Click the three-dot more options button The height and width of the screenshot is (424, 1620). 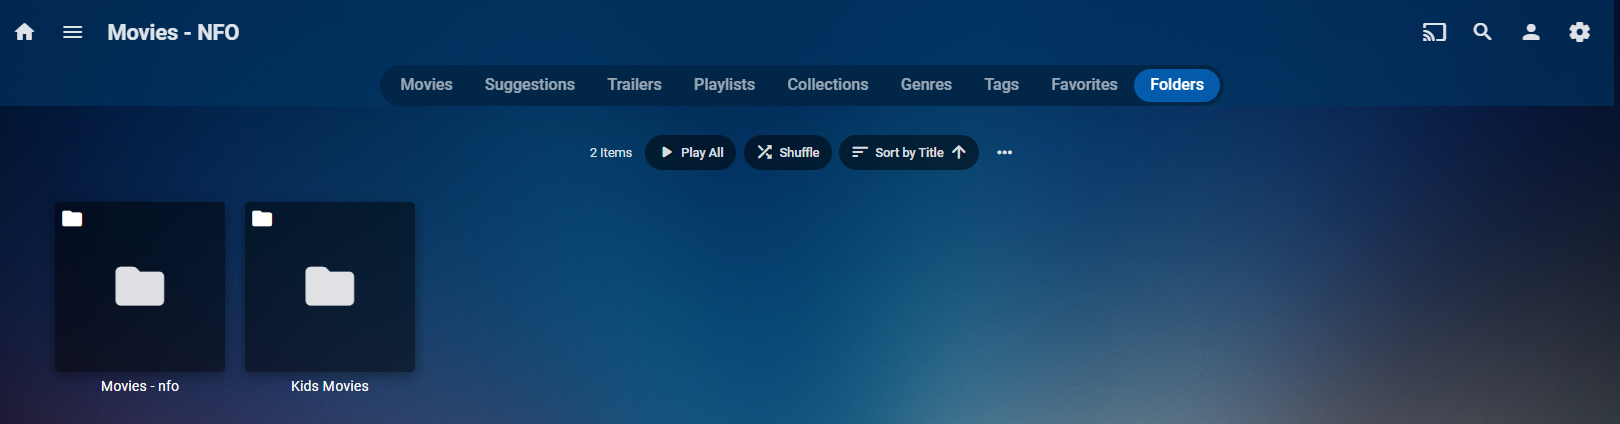[1005, 153]
